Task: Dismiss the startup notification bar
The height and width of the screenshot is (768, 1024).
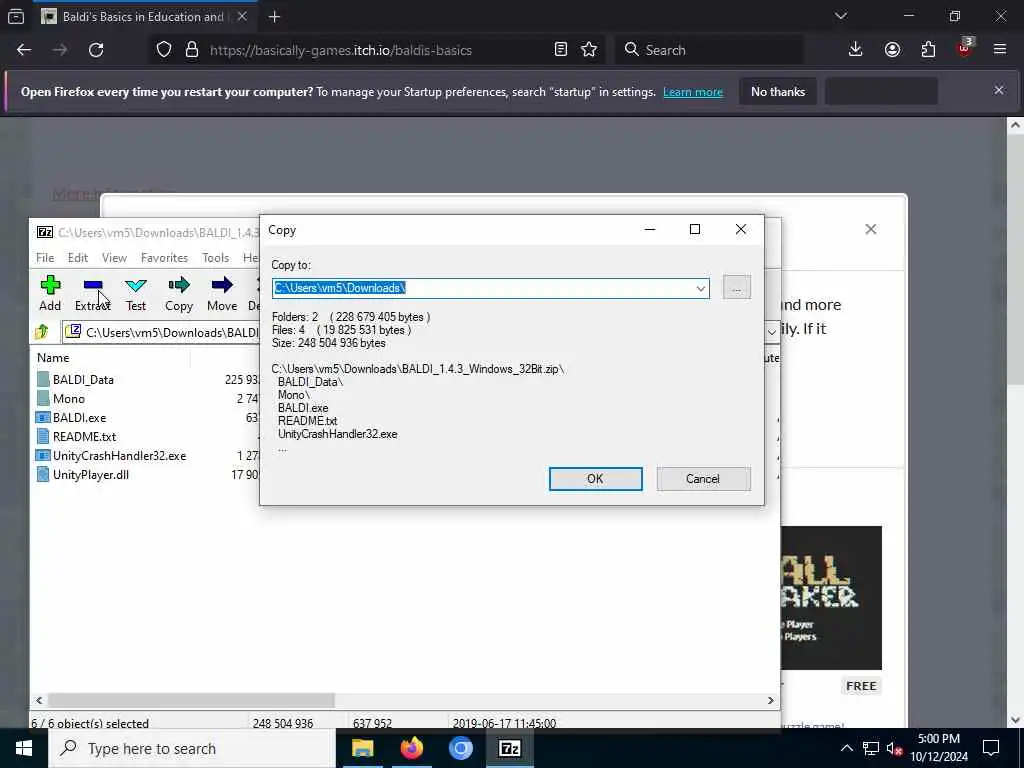Action: (999, 90)
